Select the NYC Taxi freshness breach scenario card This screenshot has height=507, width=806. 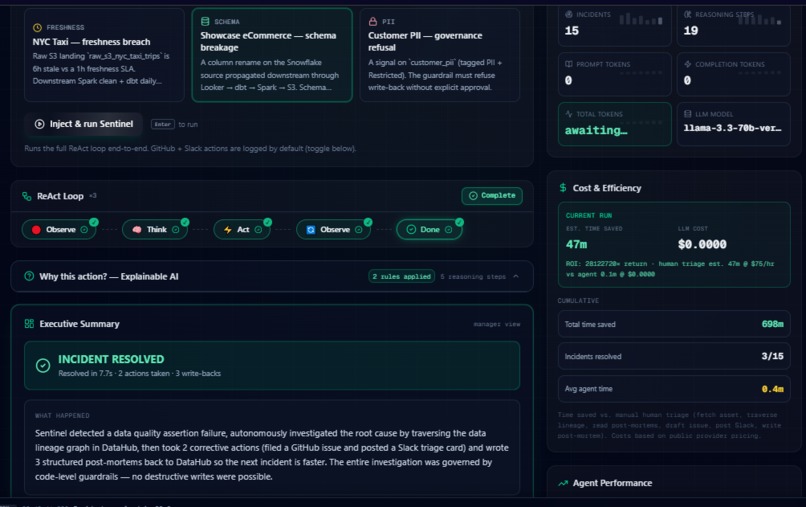click(x=104, y=55)
